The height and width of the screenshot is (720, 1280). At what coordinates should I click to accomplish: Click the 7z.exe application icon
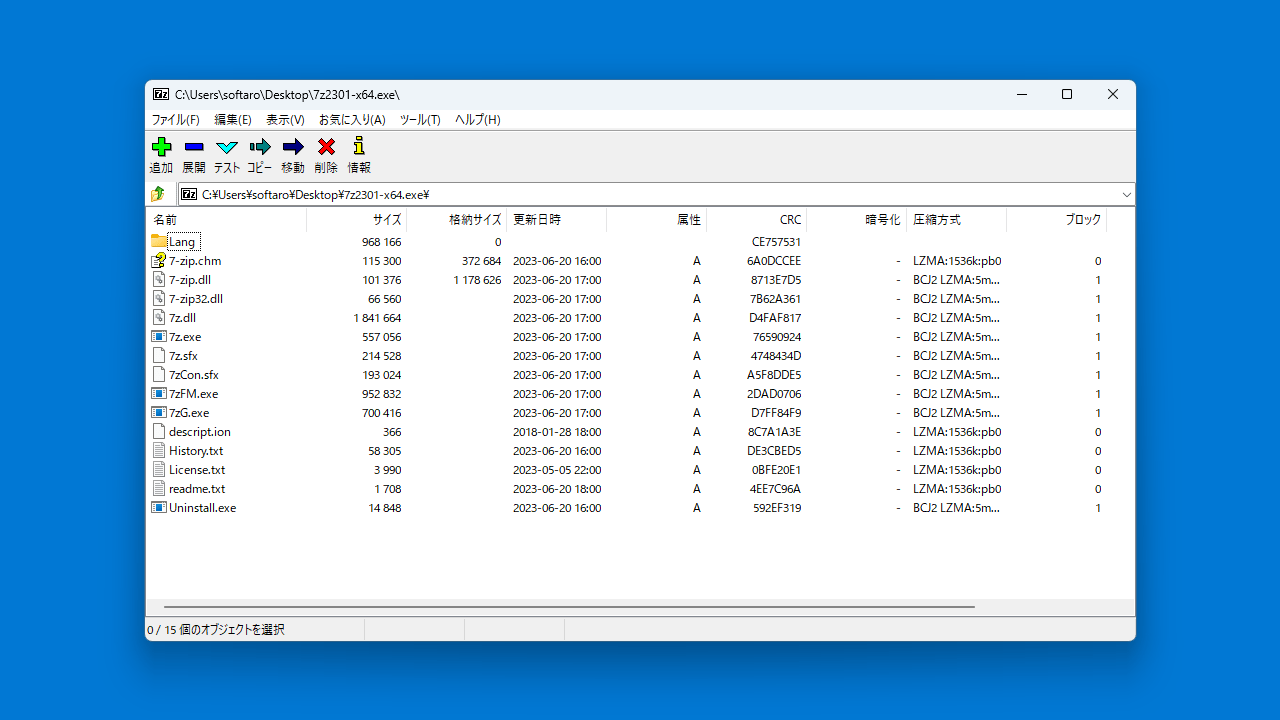click(x=159, y=336)
